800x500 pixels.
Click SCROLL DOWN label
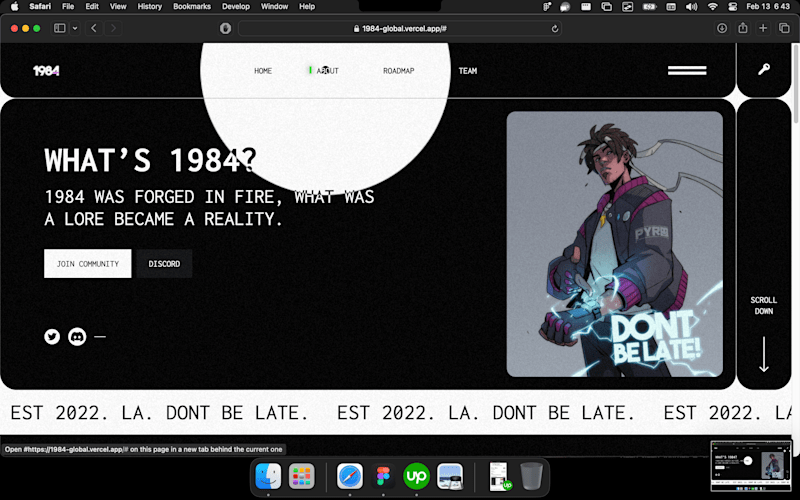(764, 306)
